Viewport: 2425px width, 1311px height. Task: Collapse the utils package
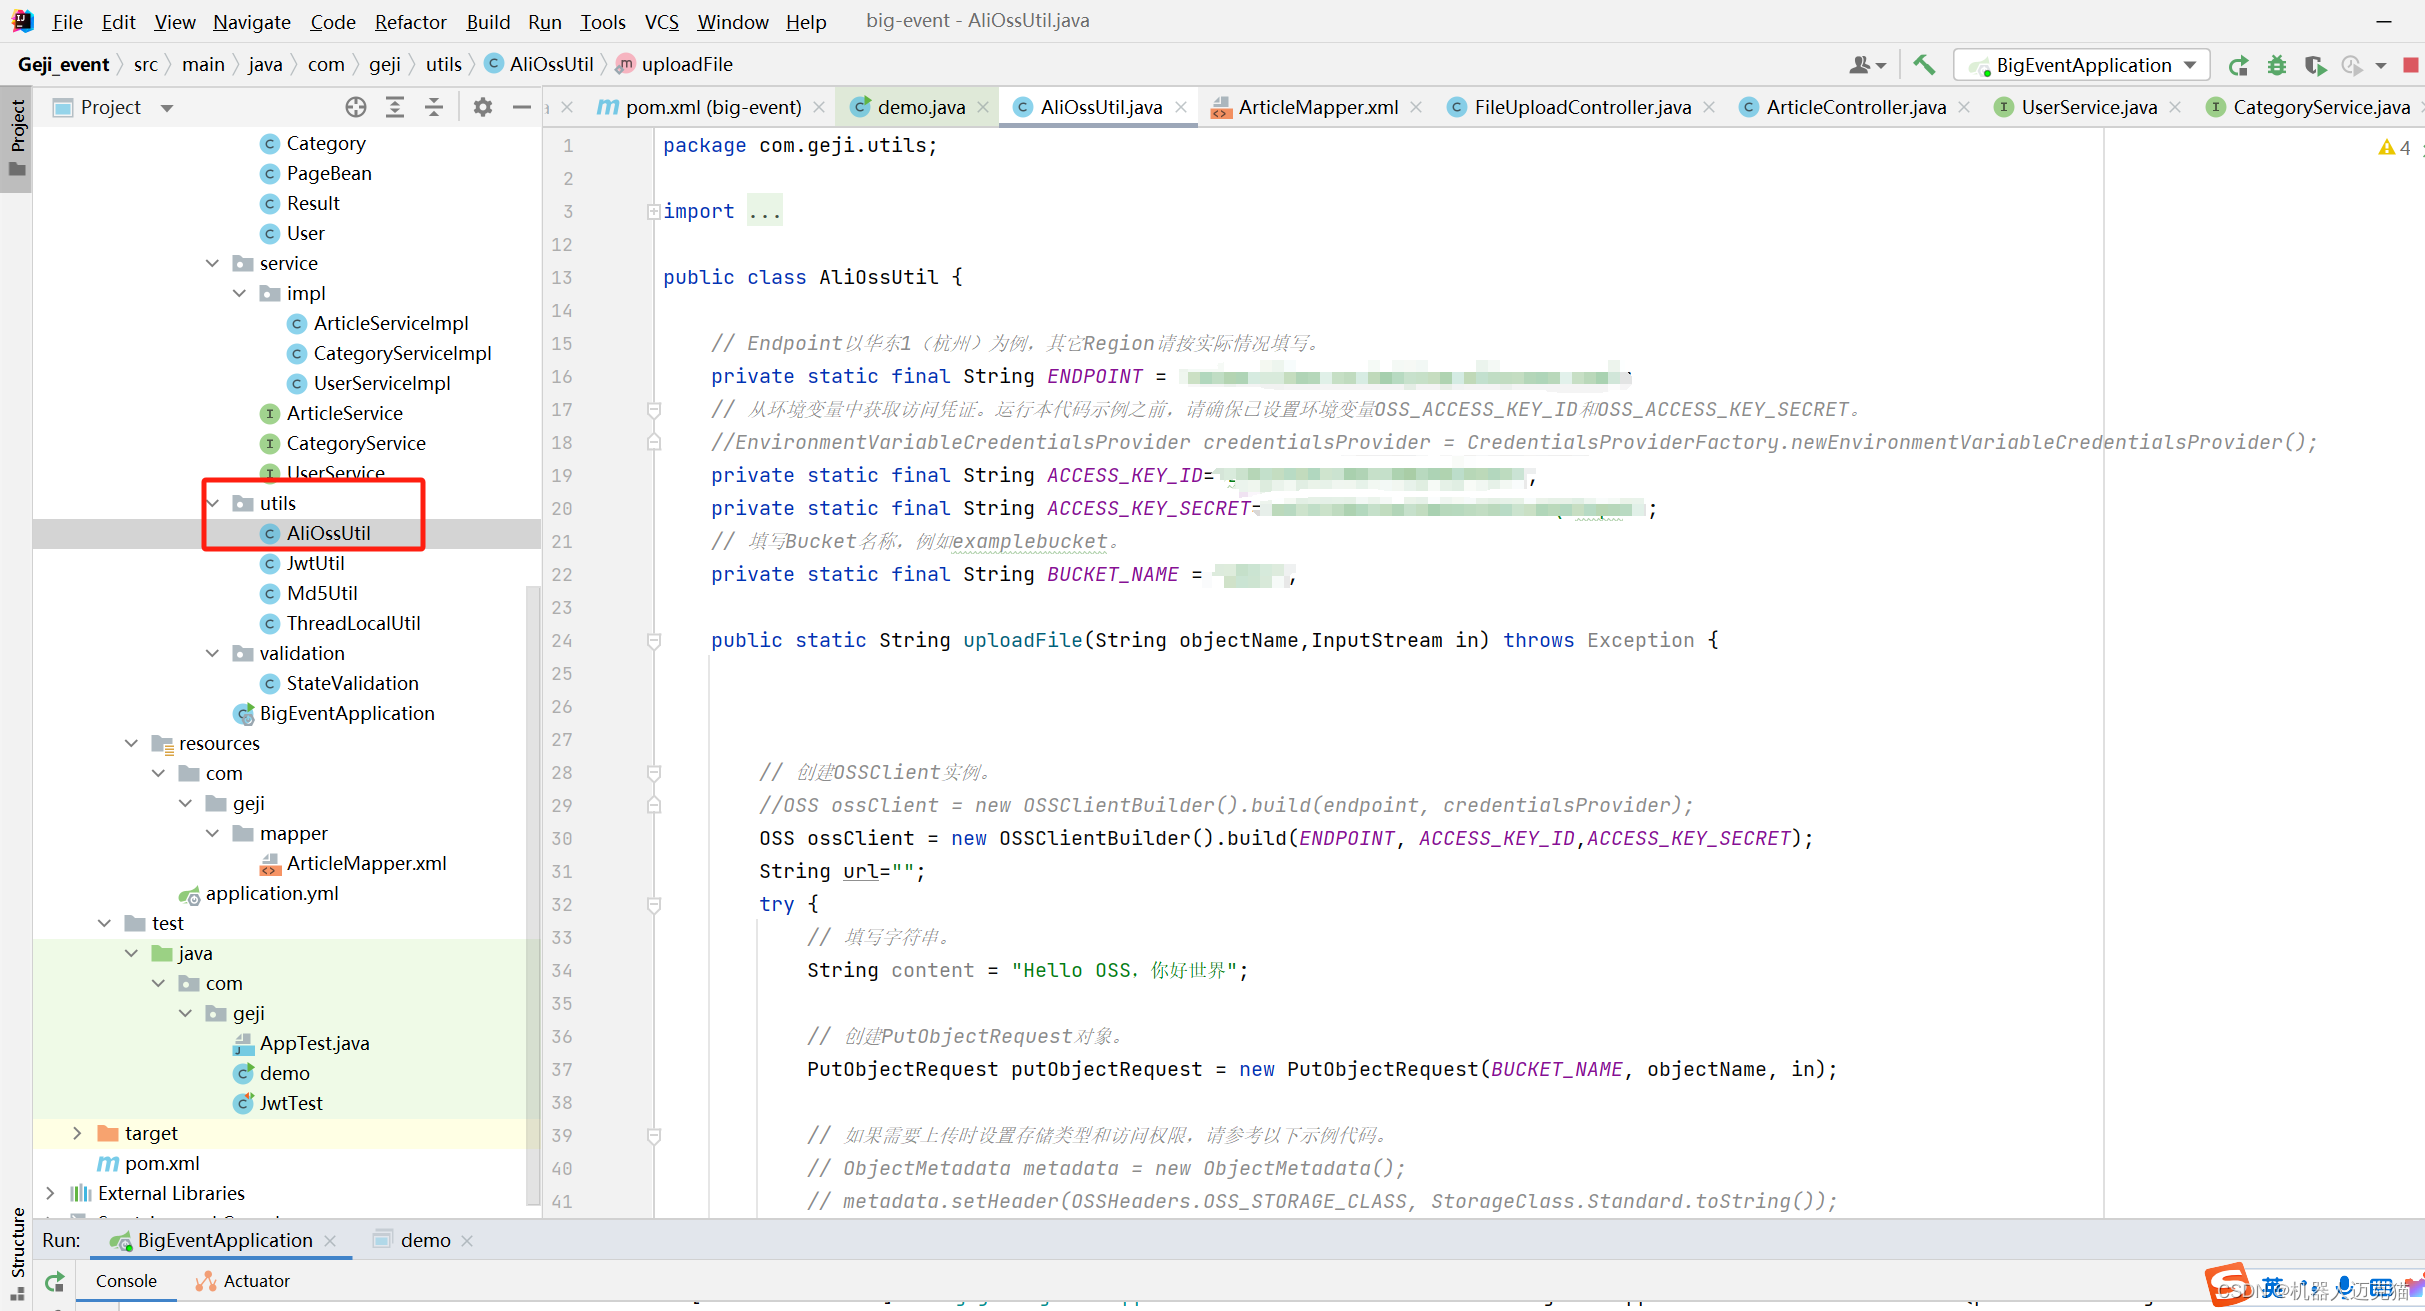pyautogui.click(x=213, y=503)
